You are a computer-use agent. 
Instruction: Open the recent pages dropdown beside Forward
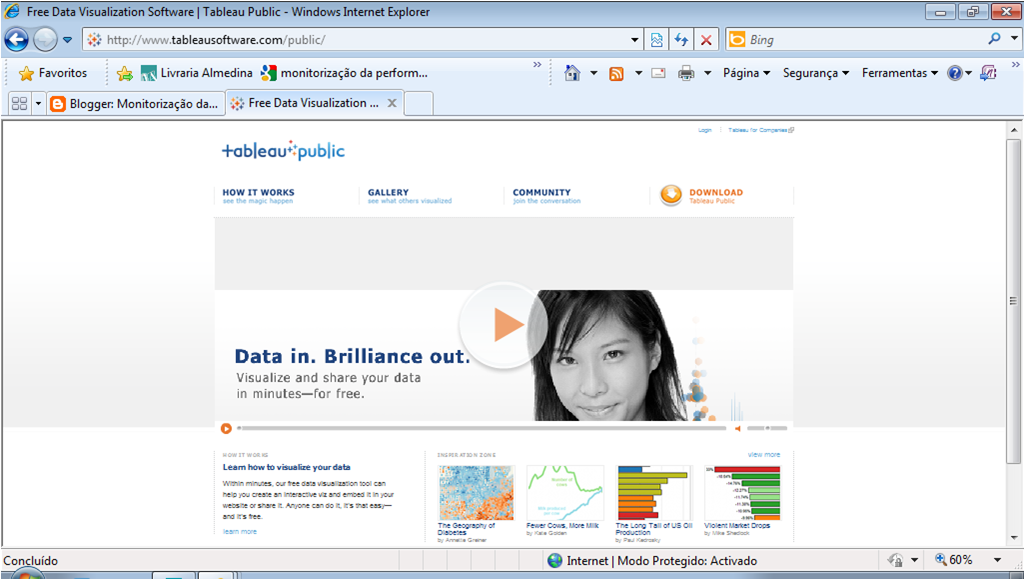pos(67,40)
